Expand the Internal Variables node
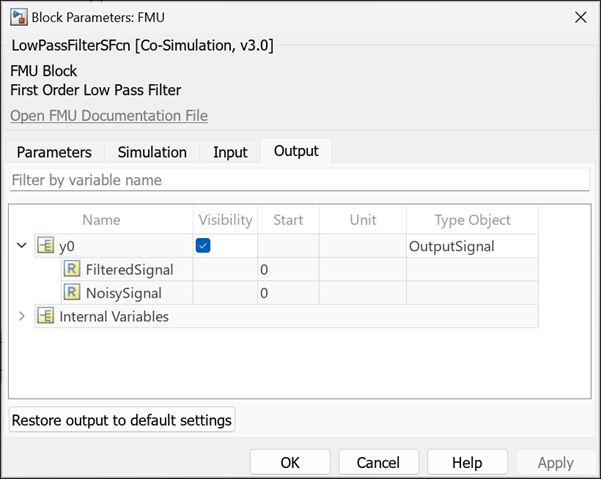This screenshot has height=479, width=601. 22,316
